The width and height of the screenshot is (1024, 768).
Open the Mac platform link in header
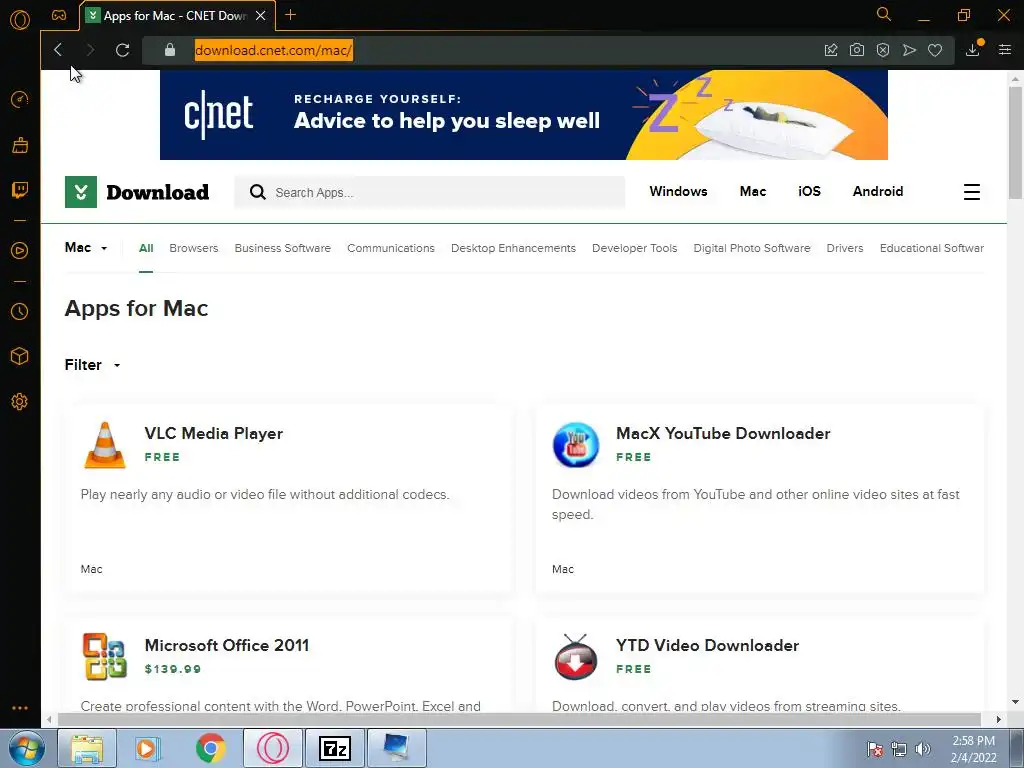pos(752,191)
